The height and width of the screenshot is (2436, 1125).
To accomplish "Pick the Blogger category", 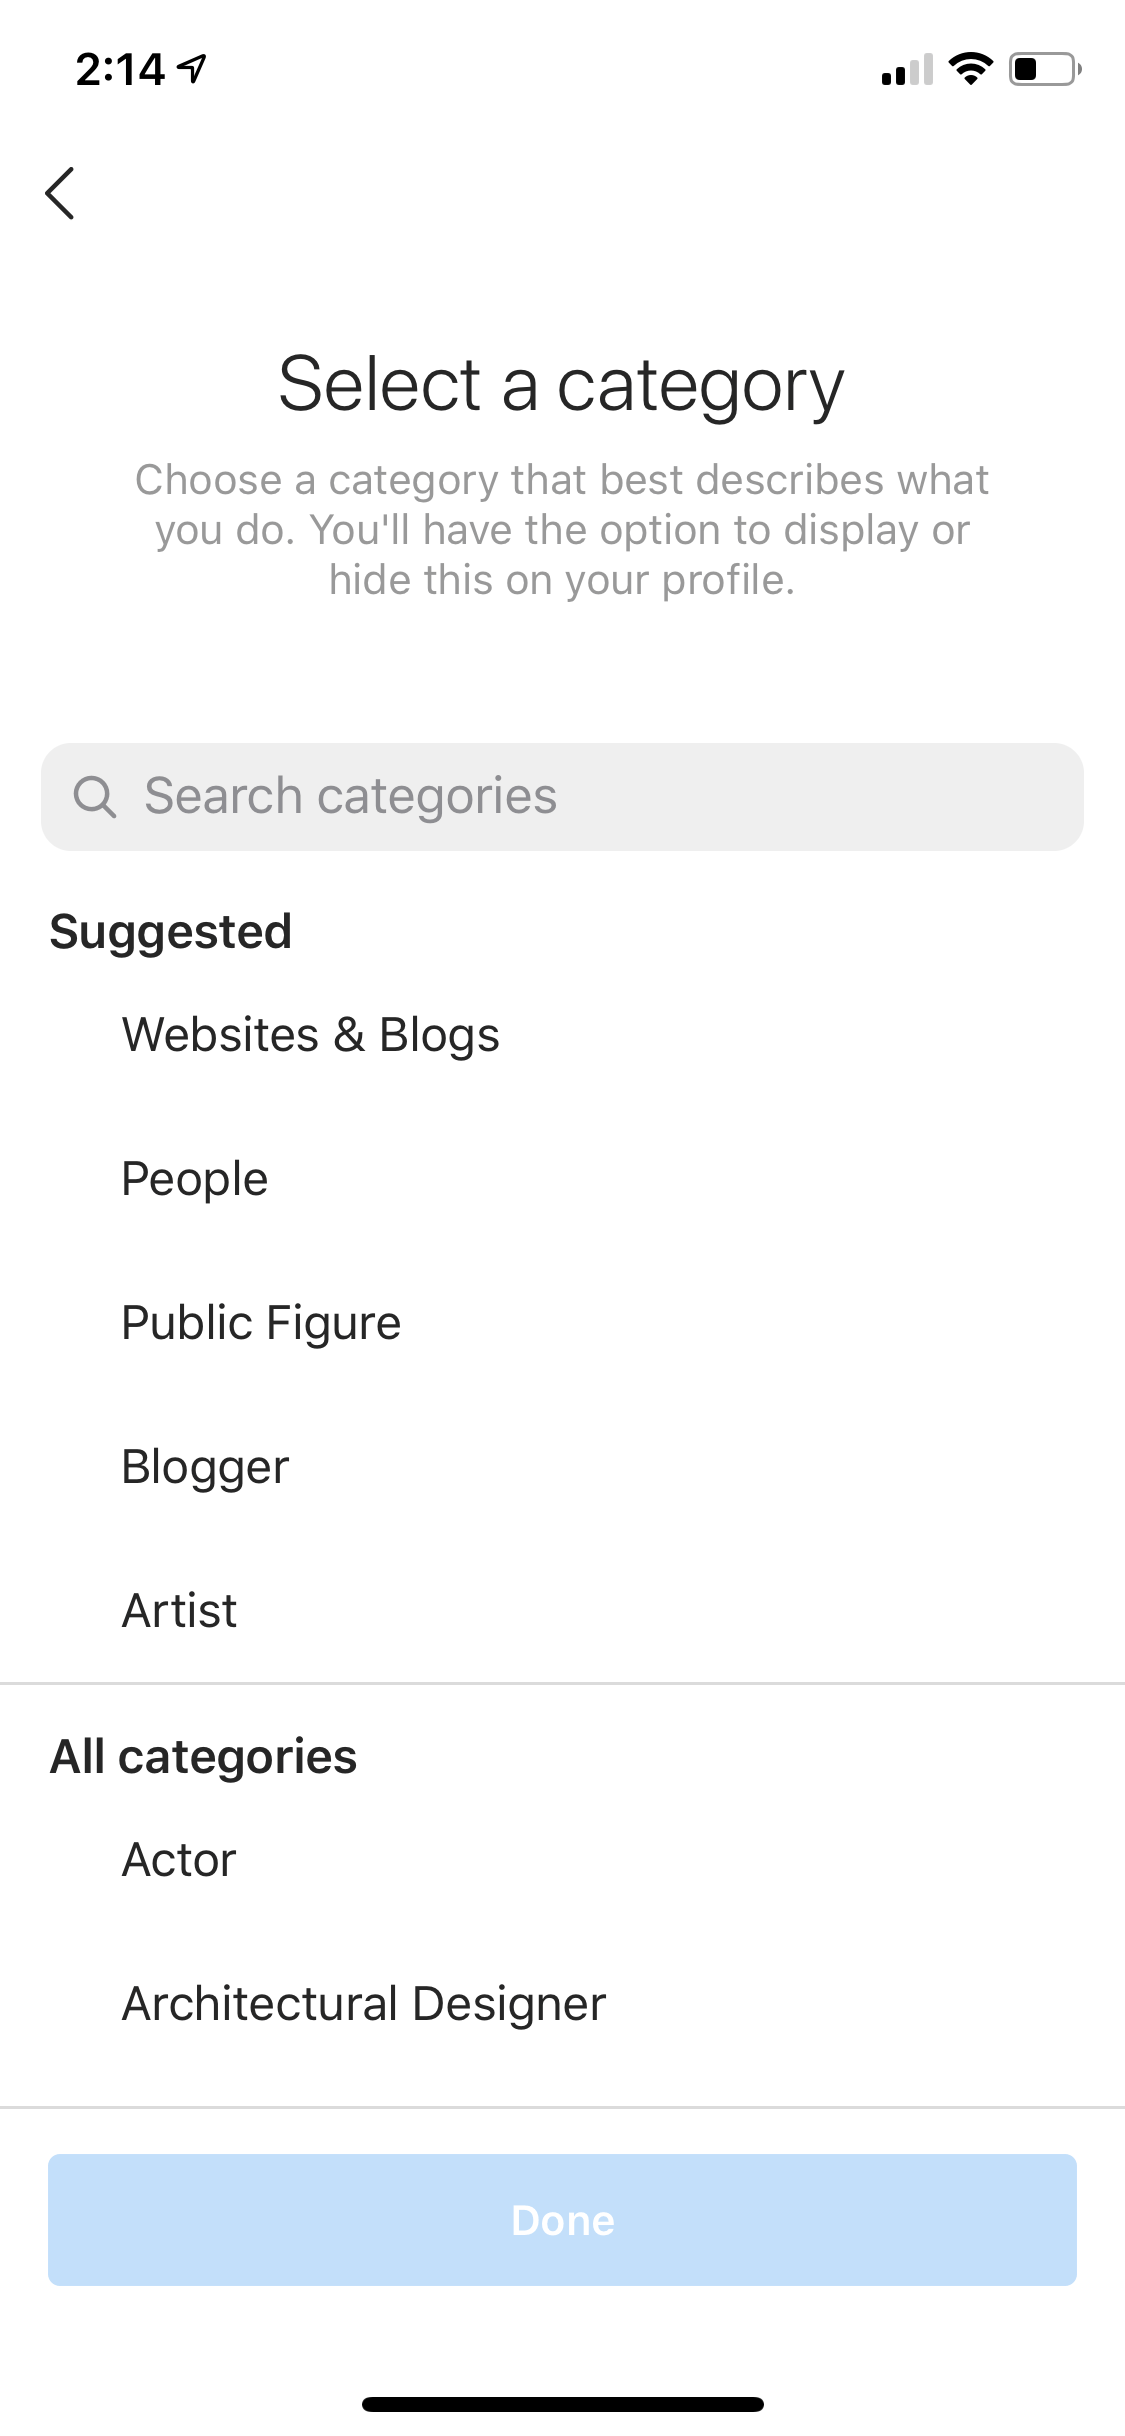I will [205, 1467].
